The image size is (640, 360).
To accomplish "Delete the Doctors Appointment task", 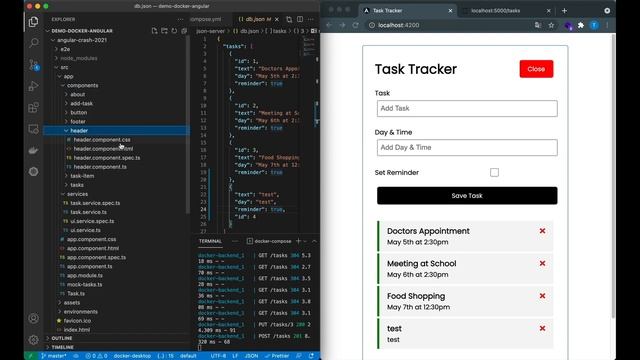I will pyautogui.click(x=542, y=231).
